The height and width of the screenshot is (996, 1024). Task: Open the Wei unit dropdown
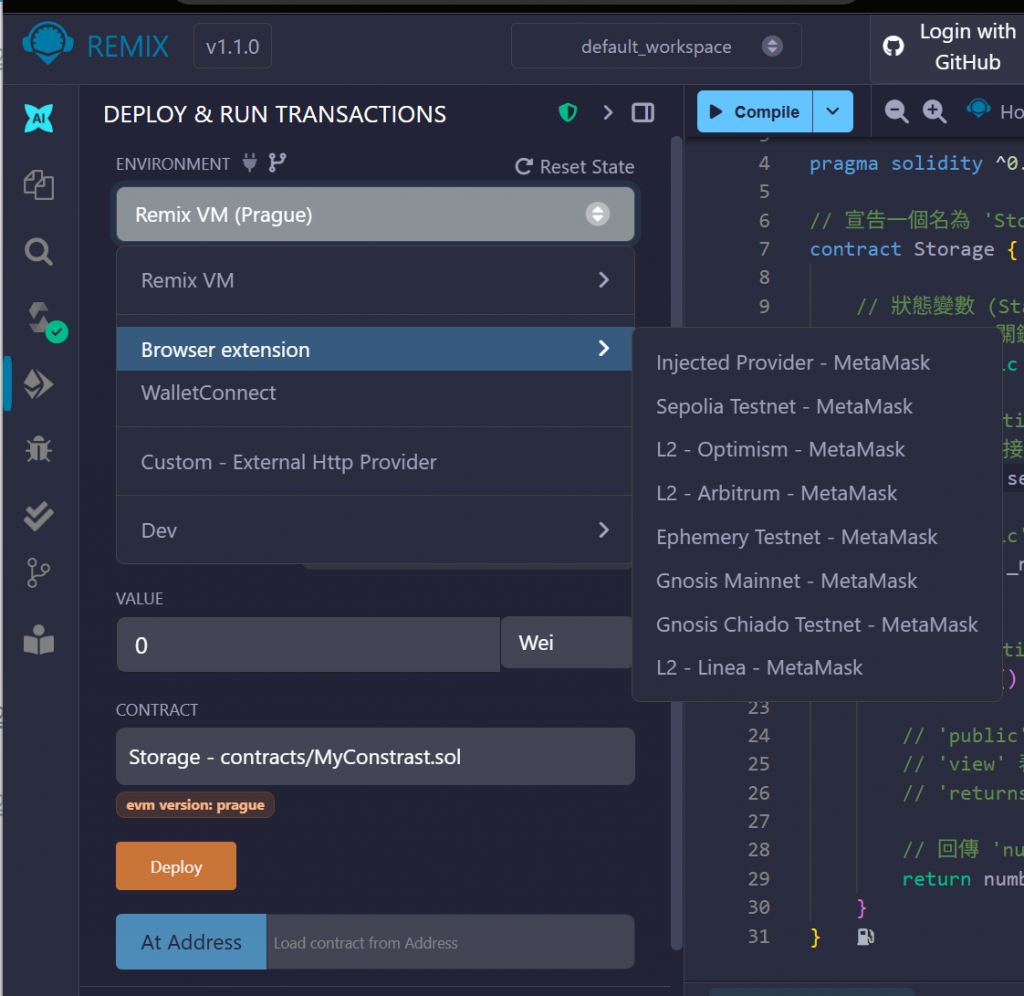[567, 643]
